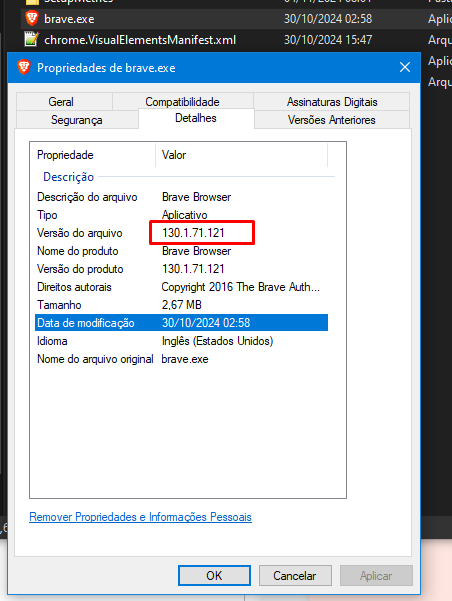Viewport: 452px width, 601px height.
Task: Select the Tamanho row
Action: pyautogui.click(x=181, y=305)
